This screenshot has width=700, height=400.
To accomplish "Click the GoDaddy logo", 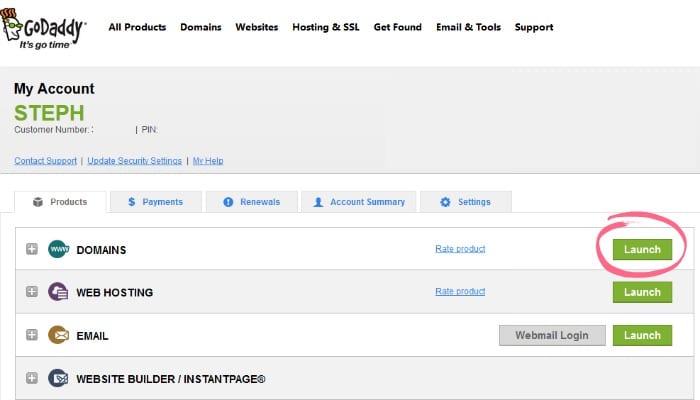I will point(43,29).
